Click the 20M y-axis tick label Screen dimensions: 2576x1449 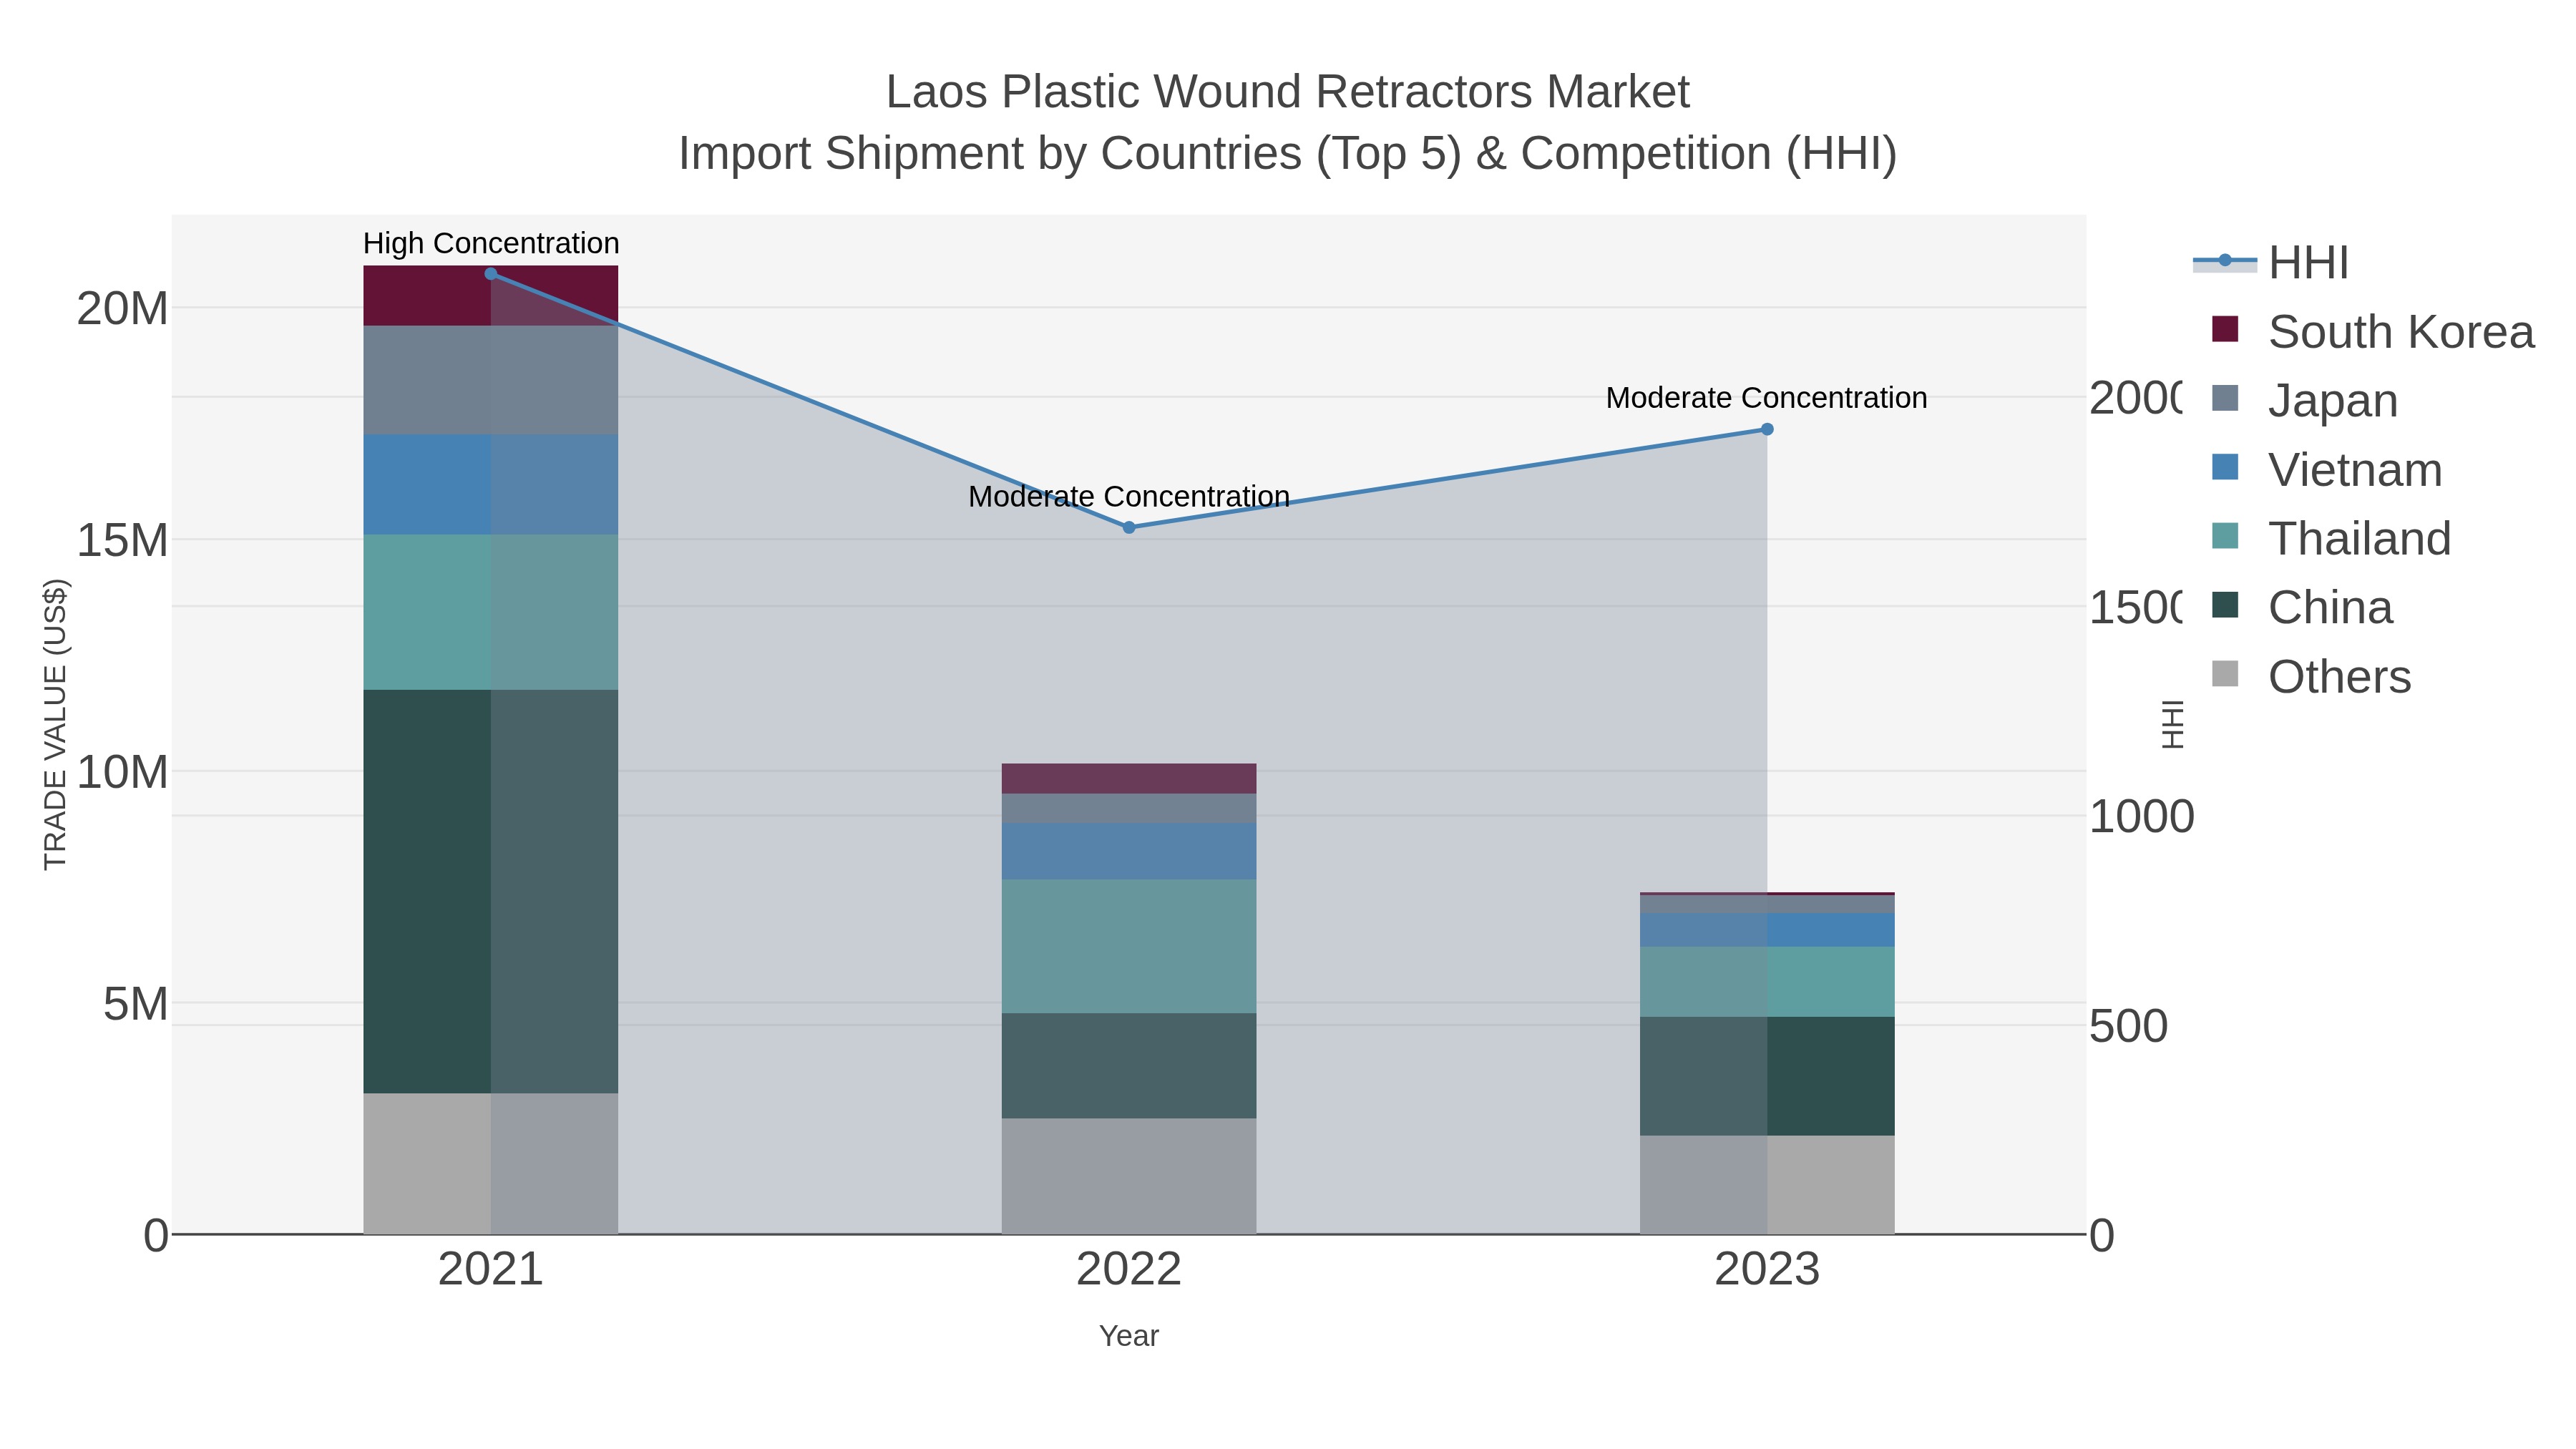pyautogui.click(x=122, y=308)
